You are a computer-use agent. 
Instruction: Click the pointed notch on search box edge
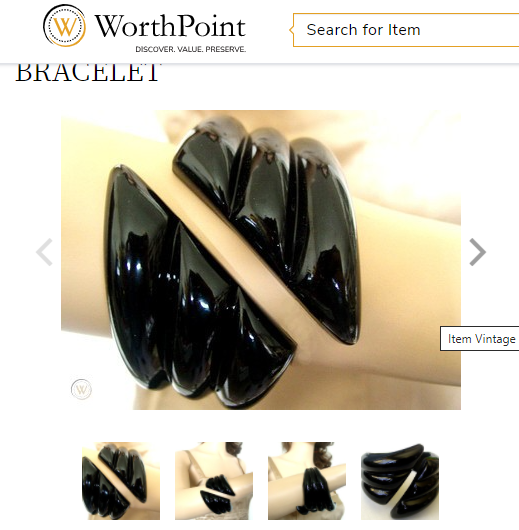[x=291, y=30]
